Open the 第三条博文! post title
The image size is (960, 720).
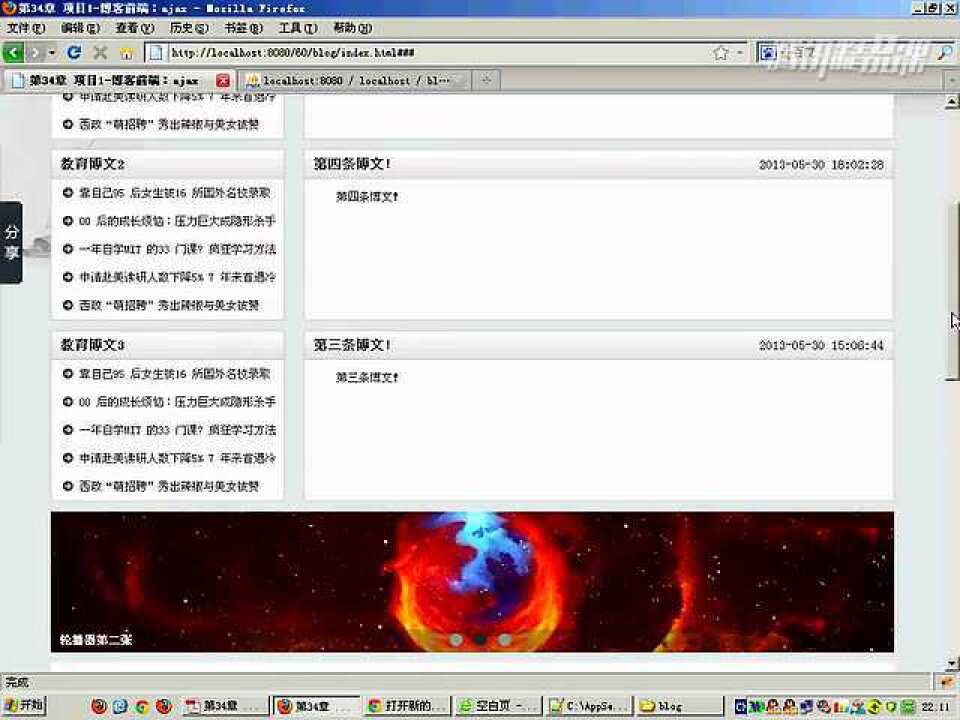click(x=351, y=345)
